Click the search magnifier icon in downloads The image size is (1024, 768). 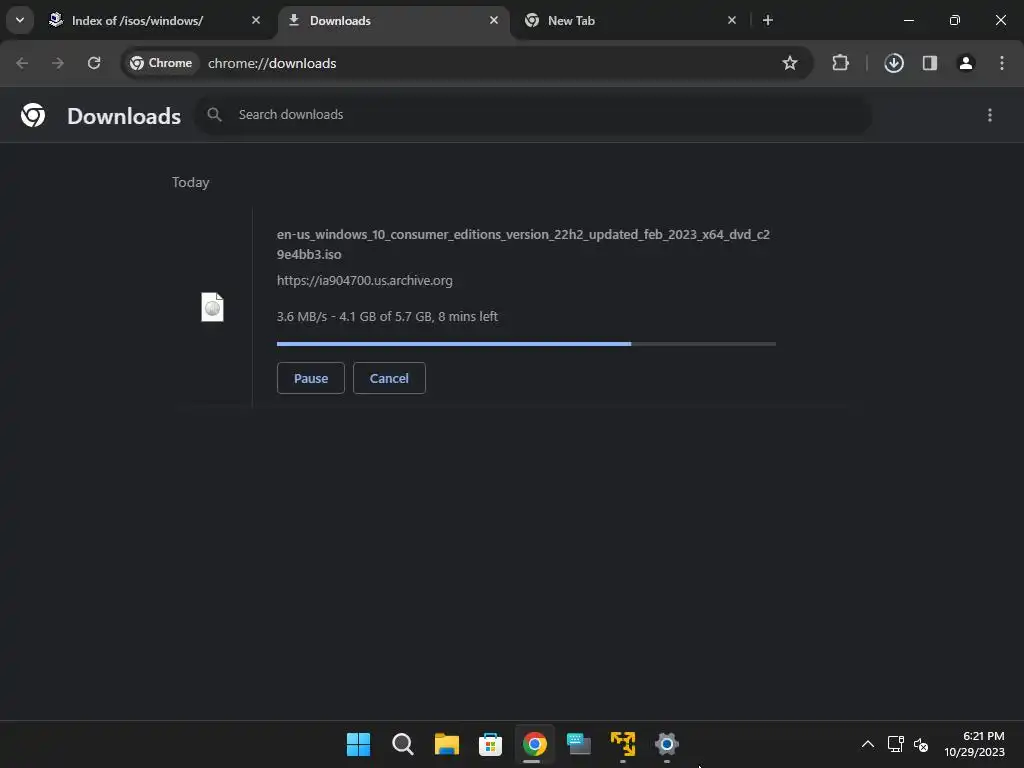(x=214, y=115)
